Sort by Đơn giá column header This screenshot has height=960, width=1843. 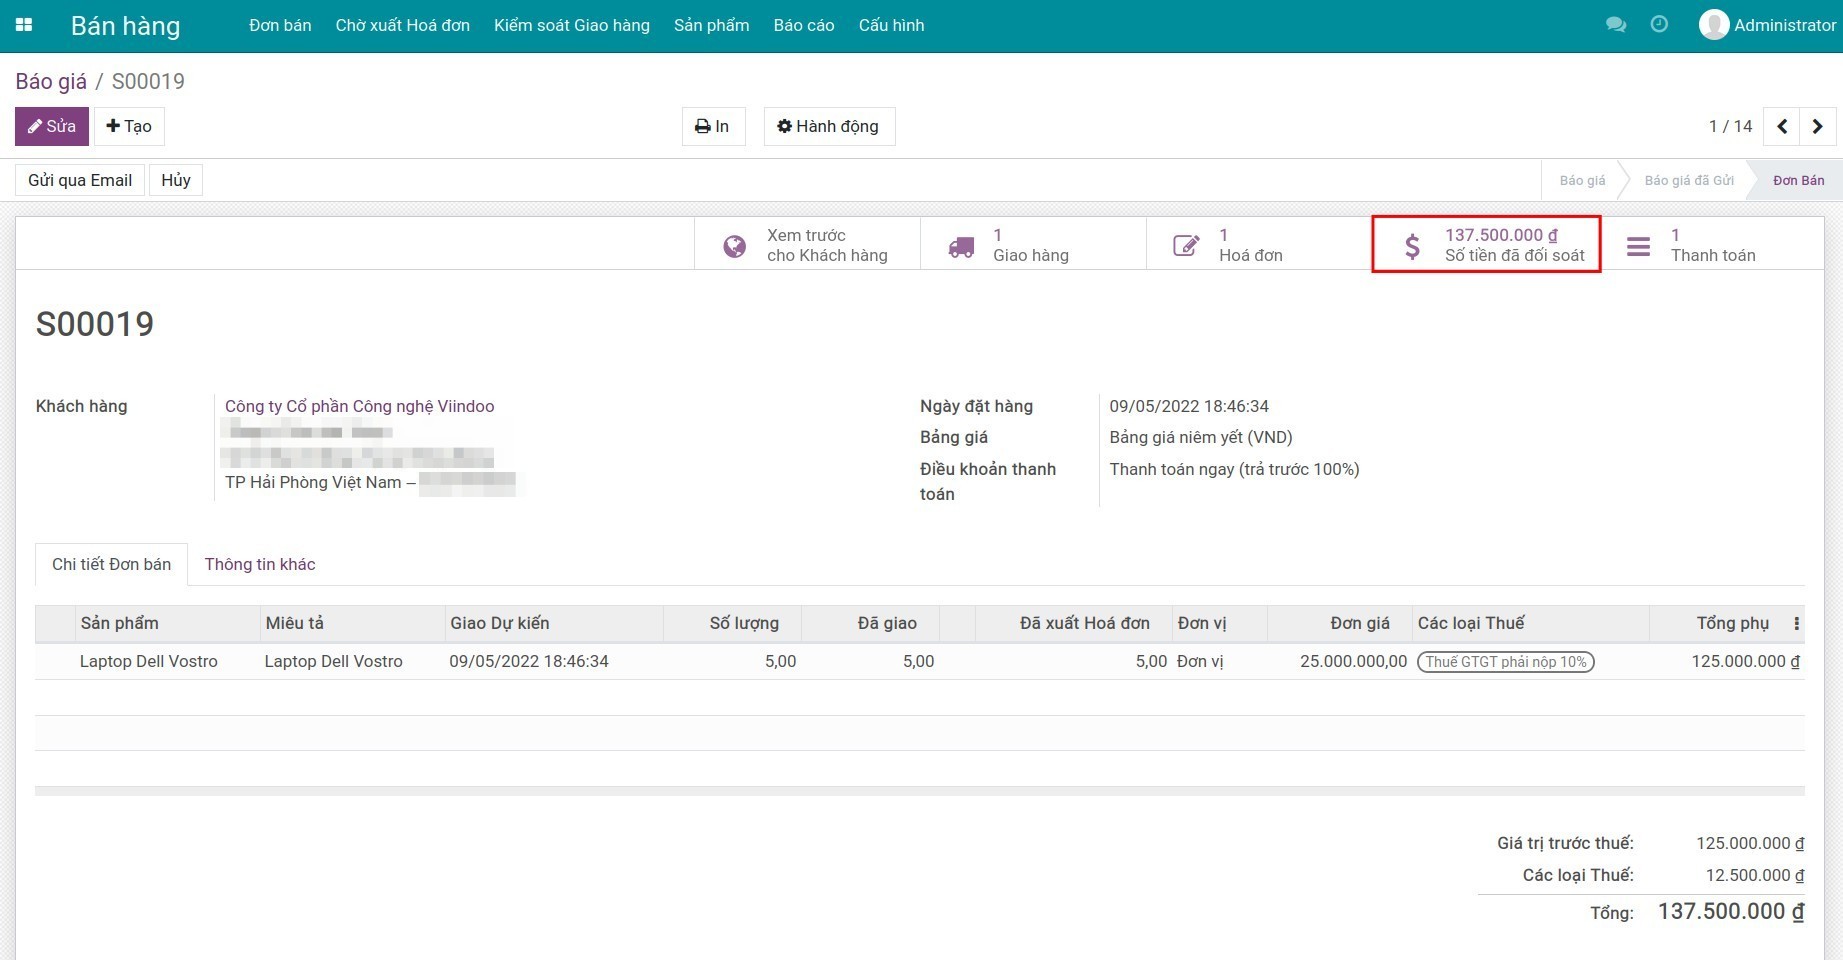coord(1340,623)
